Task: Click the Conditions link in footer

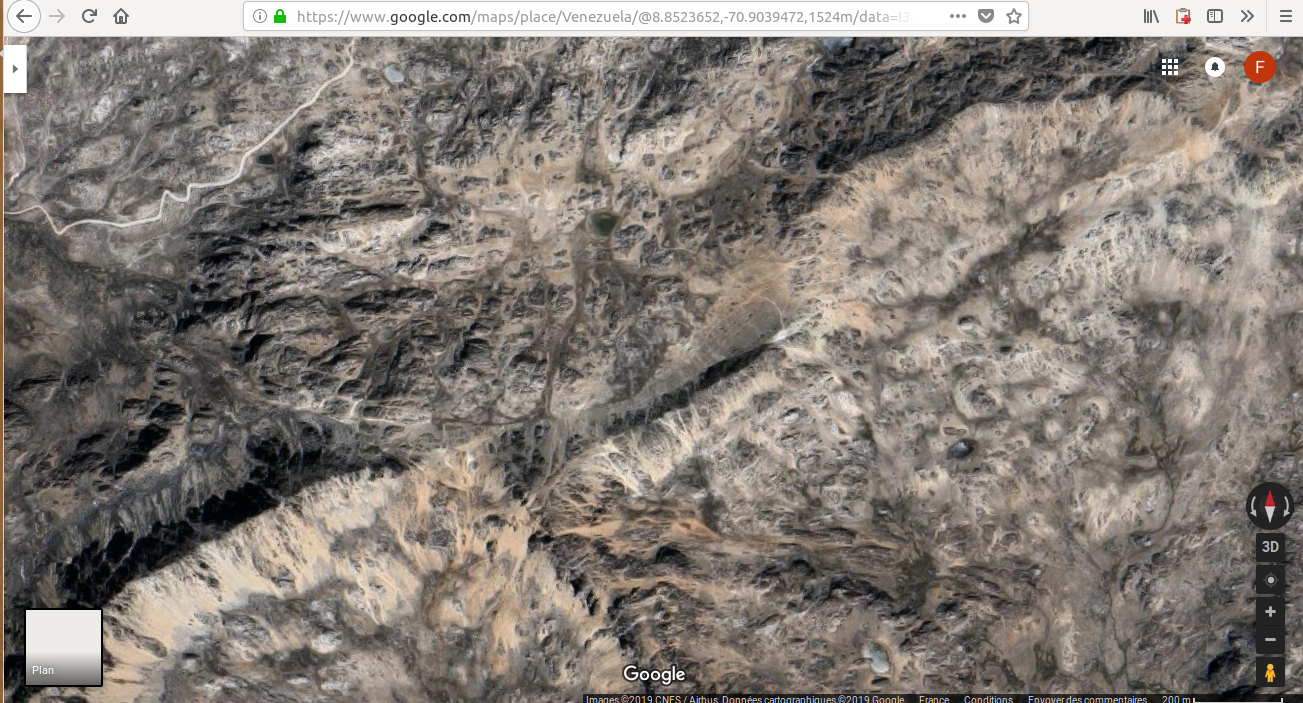Action: click(988, 698)
